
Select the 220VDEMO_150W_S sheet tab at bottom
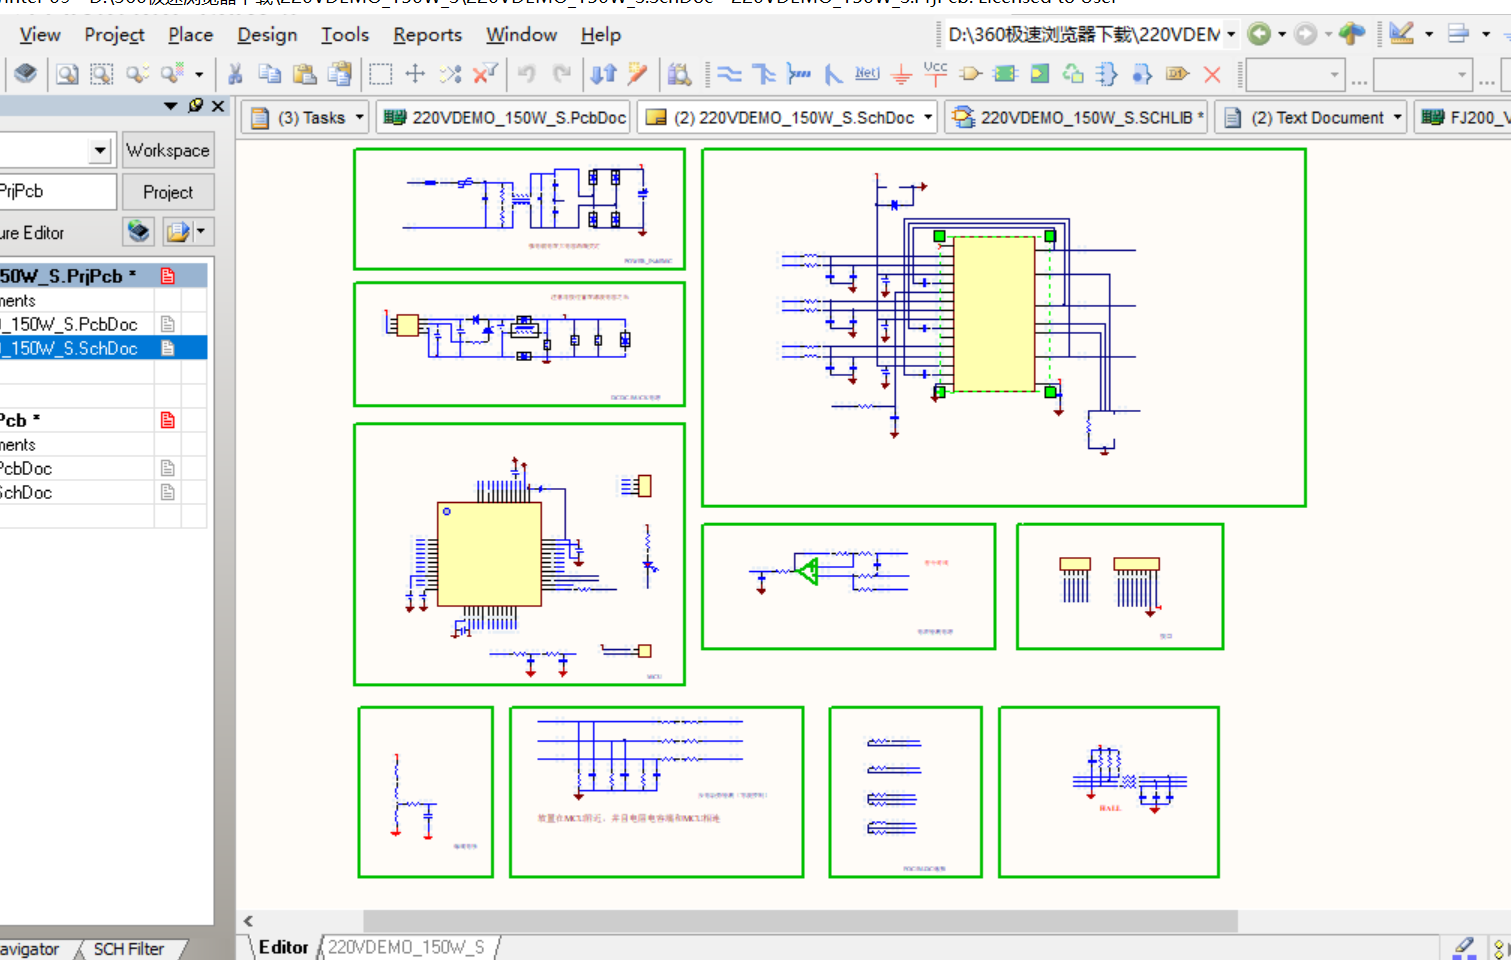(x=406, y=947)
